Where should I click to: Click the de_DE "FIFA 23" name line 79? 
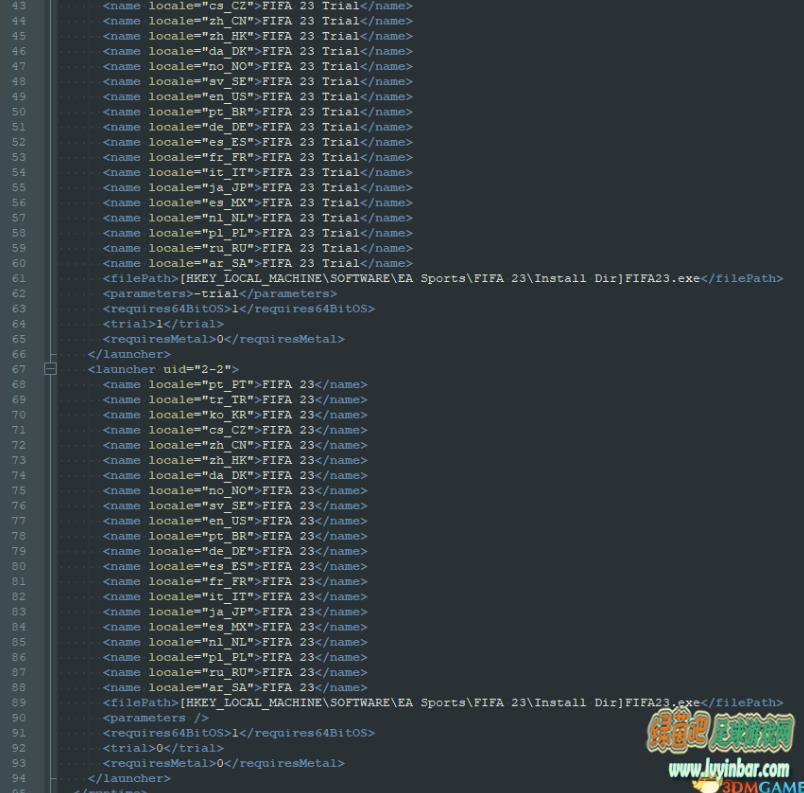point(235,551)
